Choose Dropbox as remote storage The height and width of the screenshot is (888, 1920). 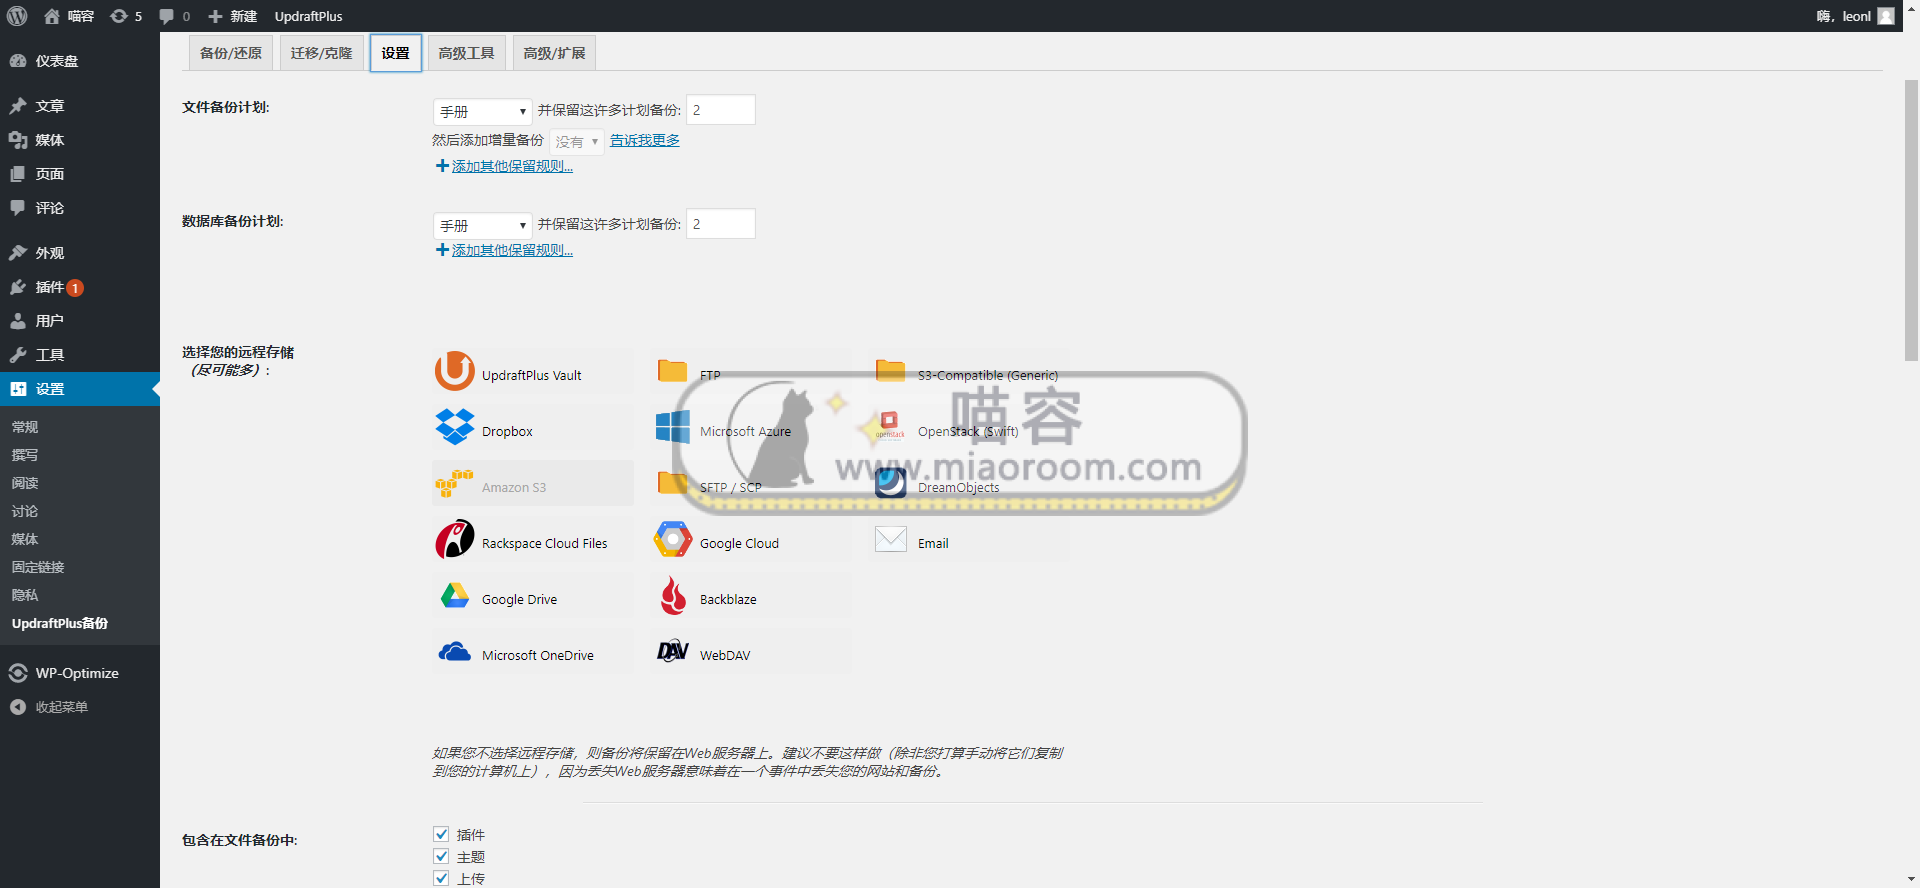[x=533, y=428]
